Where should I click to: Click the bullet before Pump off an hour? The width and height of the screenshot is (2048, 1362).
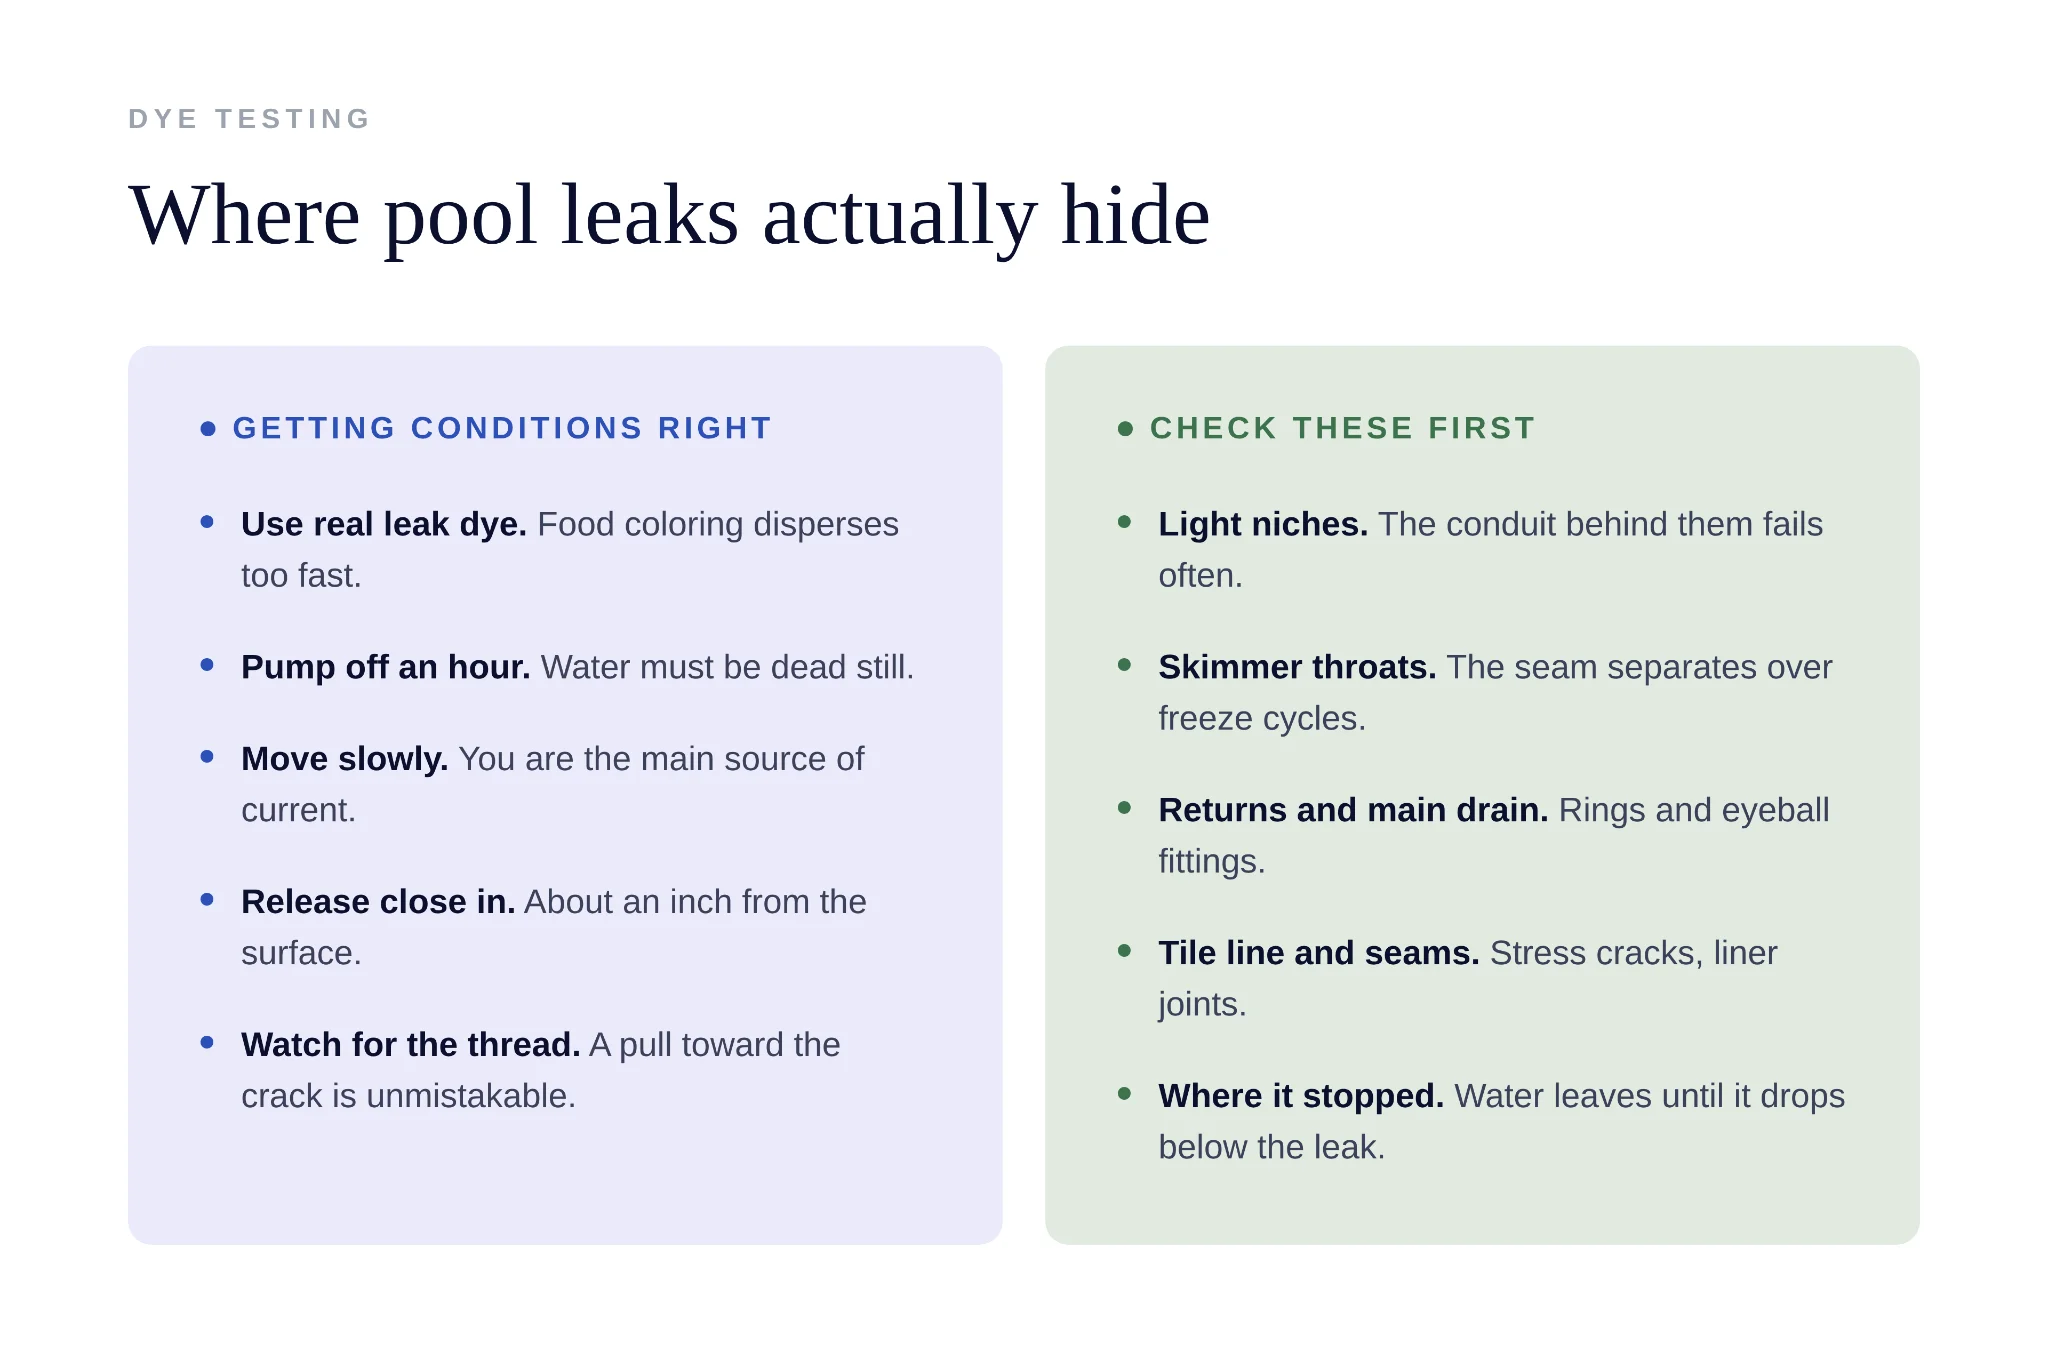tap(207, 664)
